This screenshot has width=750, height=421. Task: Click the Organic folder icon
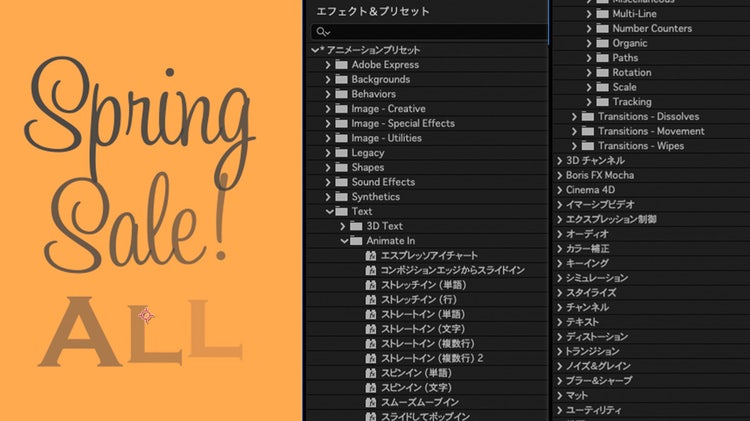point(602,43)
